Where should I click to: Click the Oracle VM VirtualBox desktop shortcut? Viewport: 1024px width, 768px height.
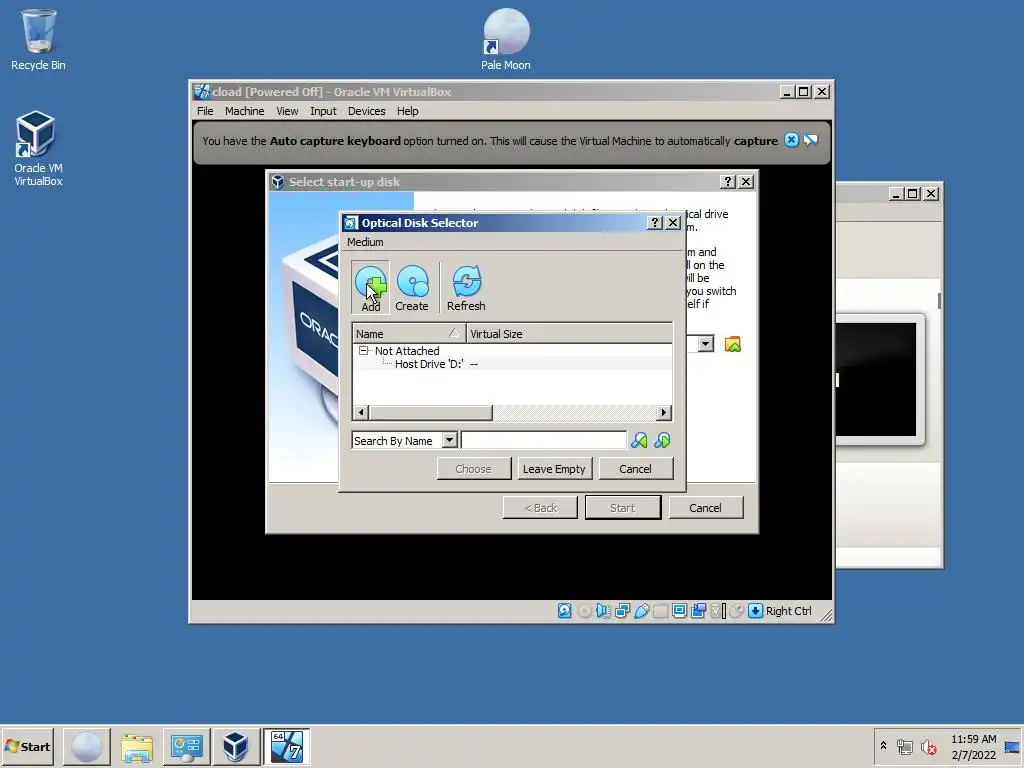[x=38, y=148]
